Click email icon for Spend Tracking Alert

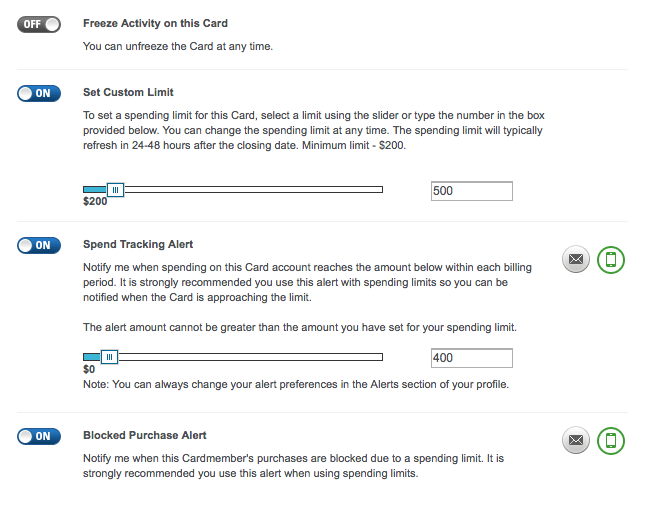pos(575,261)
